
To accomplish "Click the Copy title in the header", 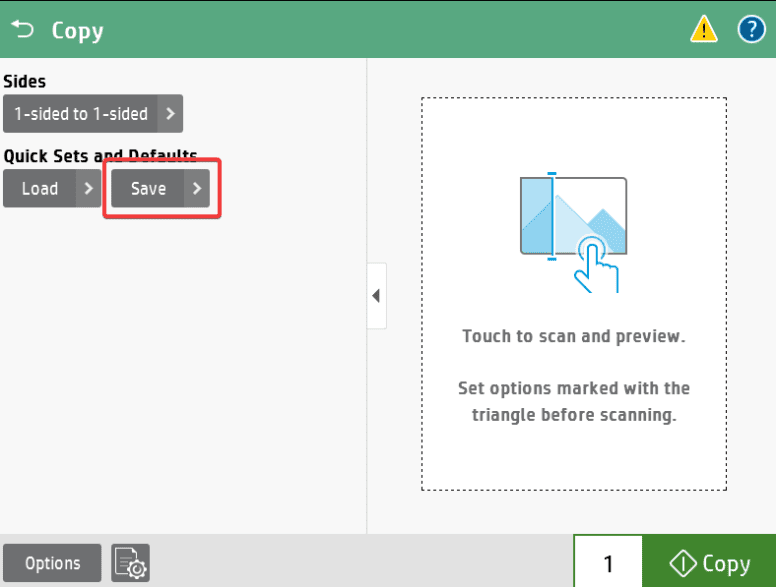I will 77,30.
